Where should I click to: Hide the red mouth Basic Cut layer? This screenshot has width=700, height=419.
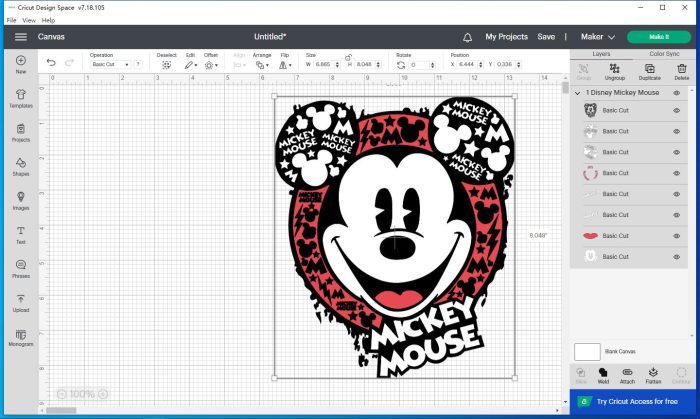(677, 236)
